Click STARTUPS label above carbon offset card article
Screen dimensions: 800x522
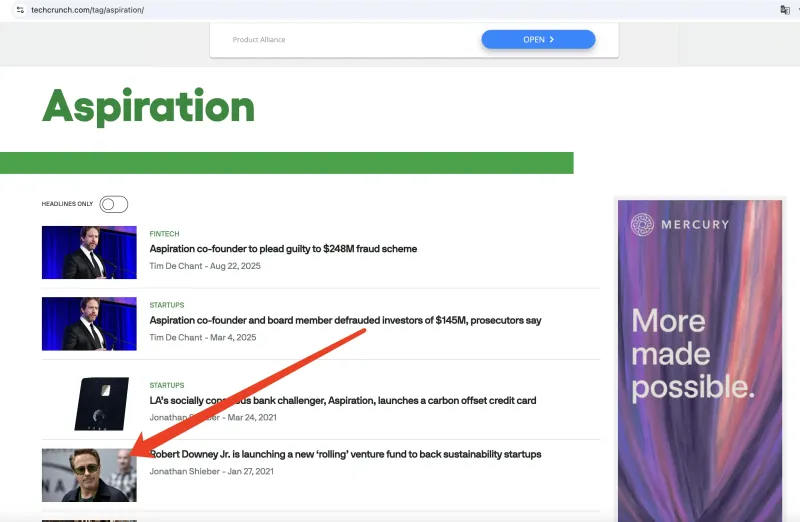pos(167,385)
